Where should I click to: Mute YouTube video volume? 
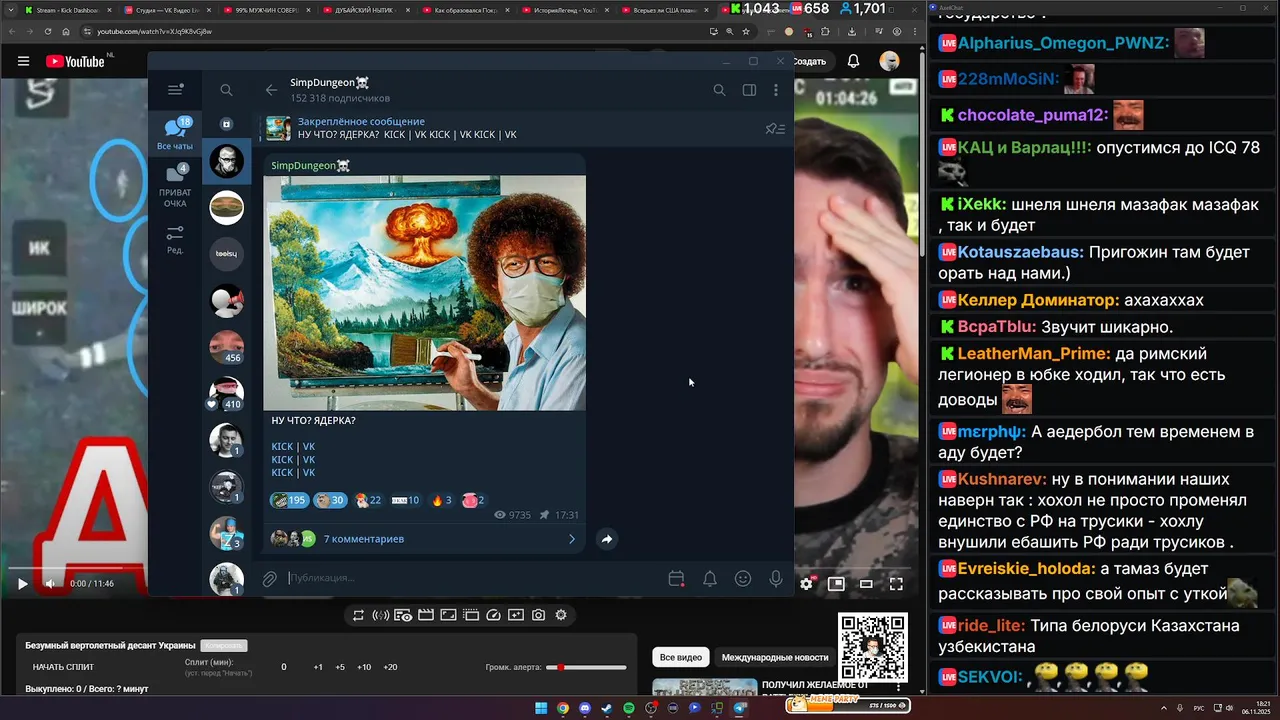pos(50,584)
